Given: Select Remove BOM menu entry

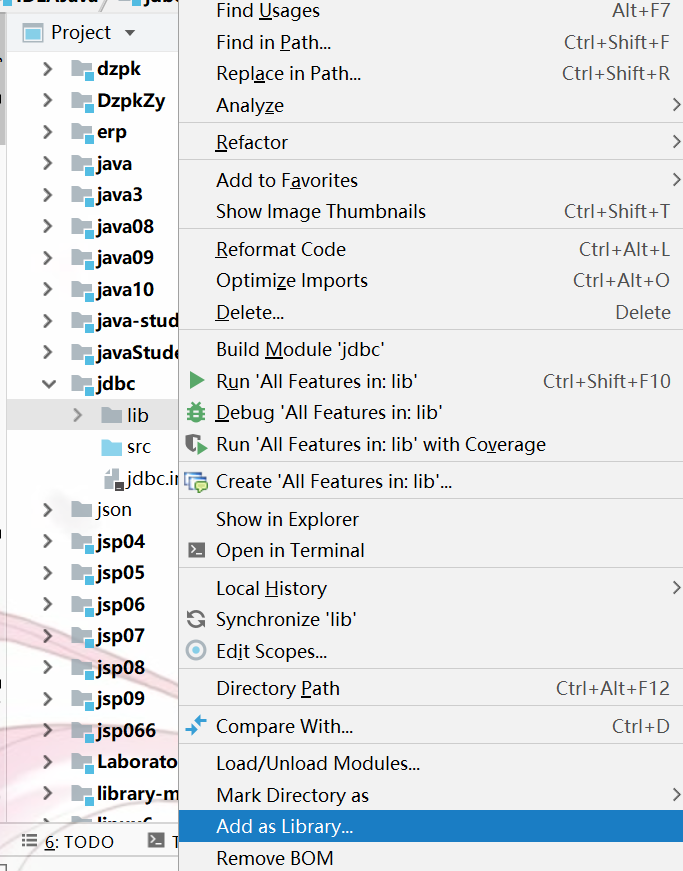Looking at the screenshot, I should (x=431, y=858).
